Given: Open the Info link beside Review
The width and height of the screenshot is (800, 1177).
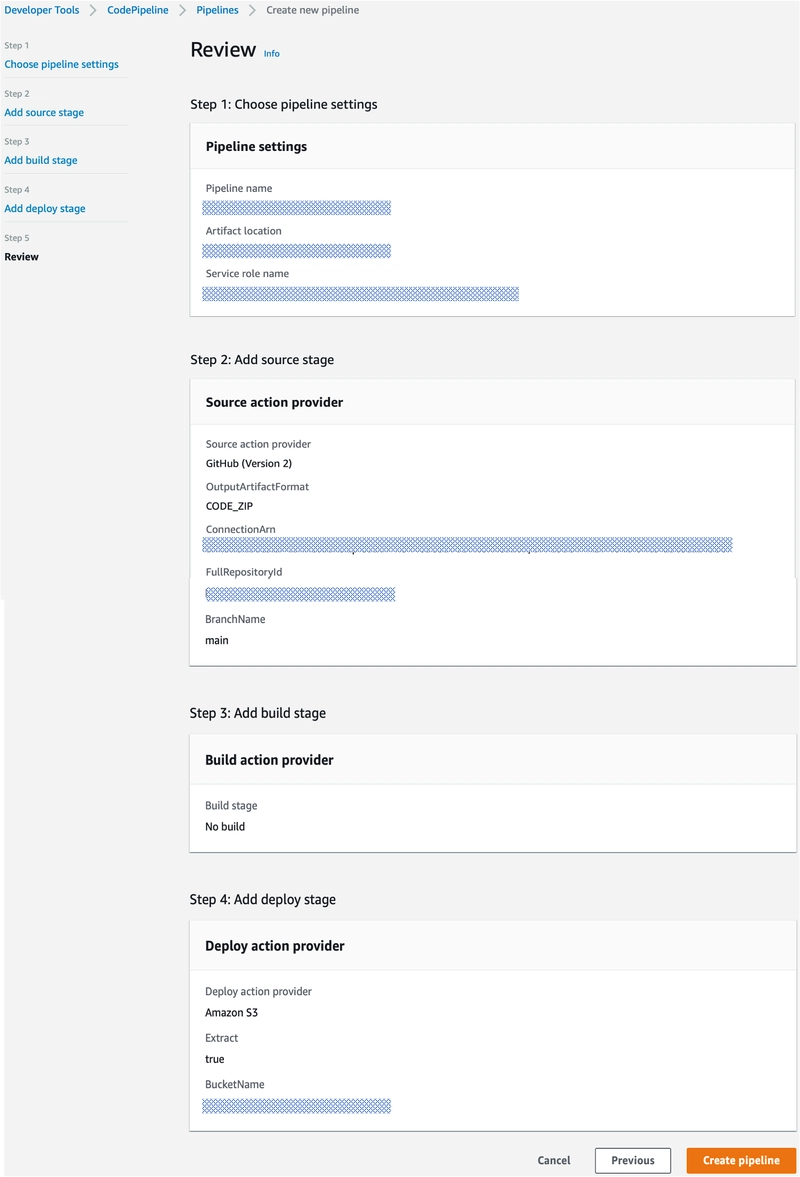Looking at the screenshot, I should tap(272, 54).
